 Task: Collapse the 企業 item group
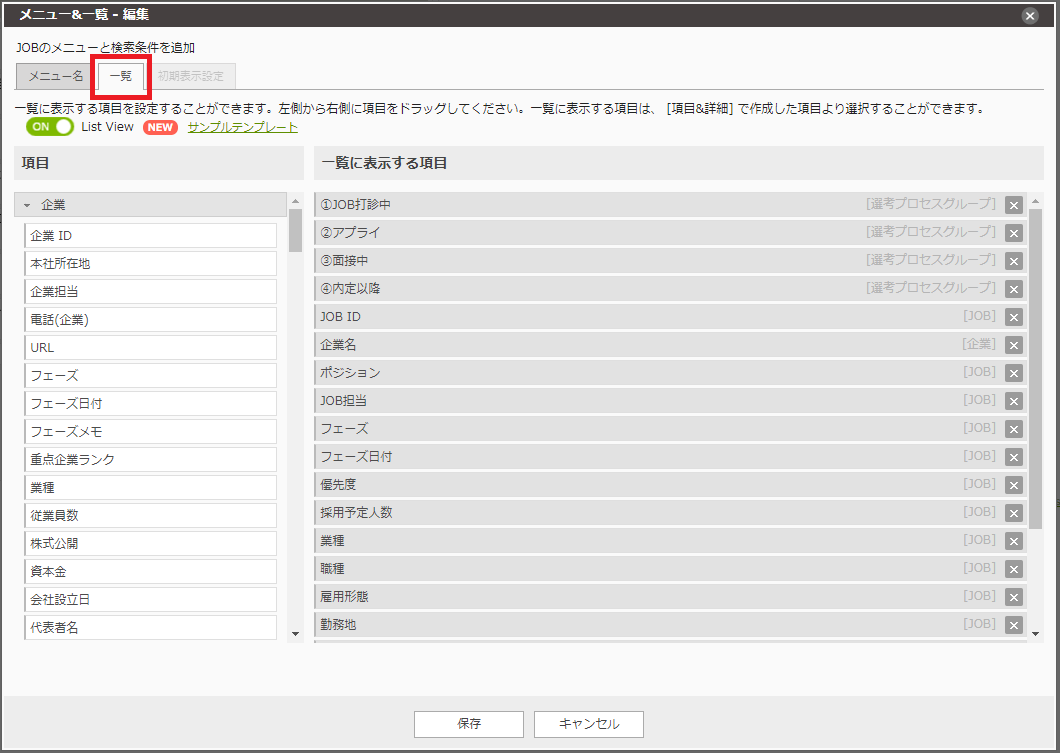[27, 205]
